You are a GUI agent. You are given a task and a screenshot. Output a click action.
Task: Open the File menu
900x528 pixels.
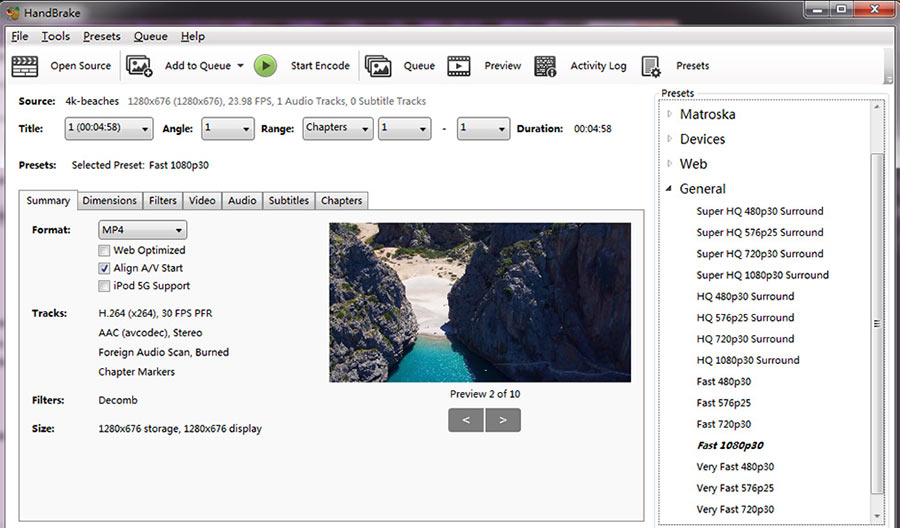(x=20, y=36)
